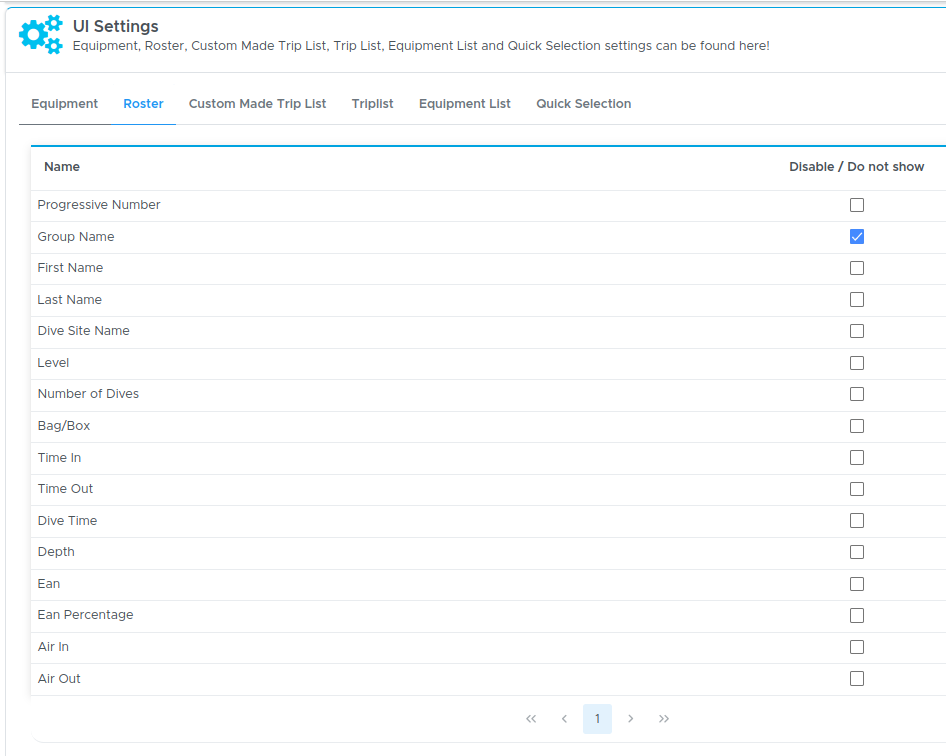Open the Custom Made Trip List tab
The height and width of the screenshot is (756, 946).
[x=258, y=104]
